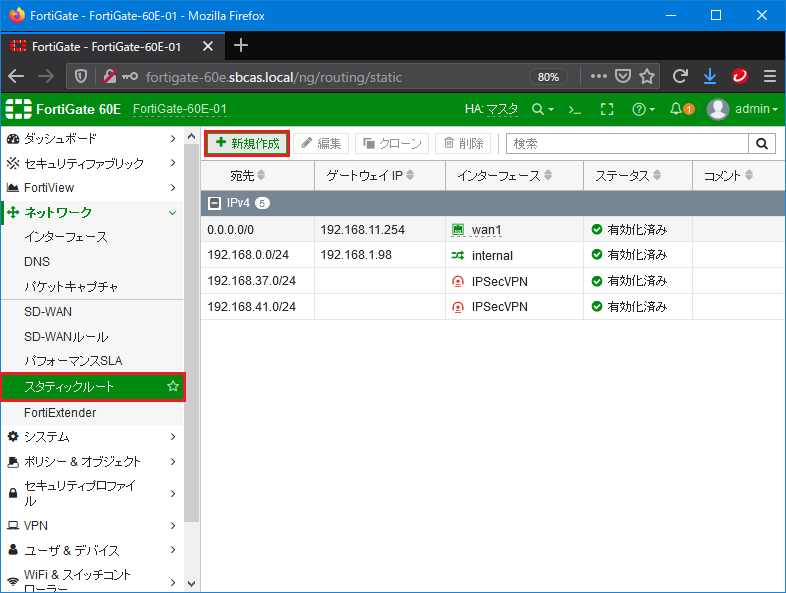Favorite the スタティックルート menu star

click(x=173, y=386)
